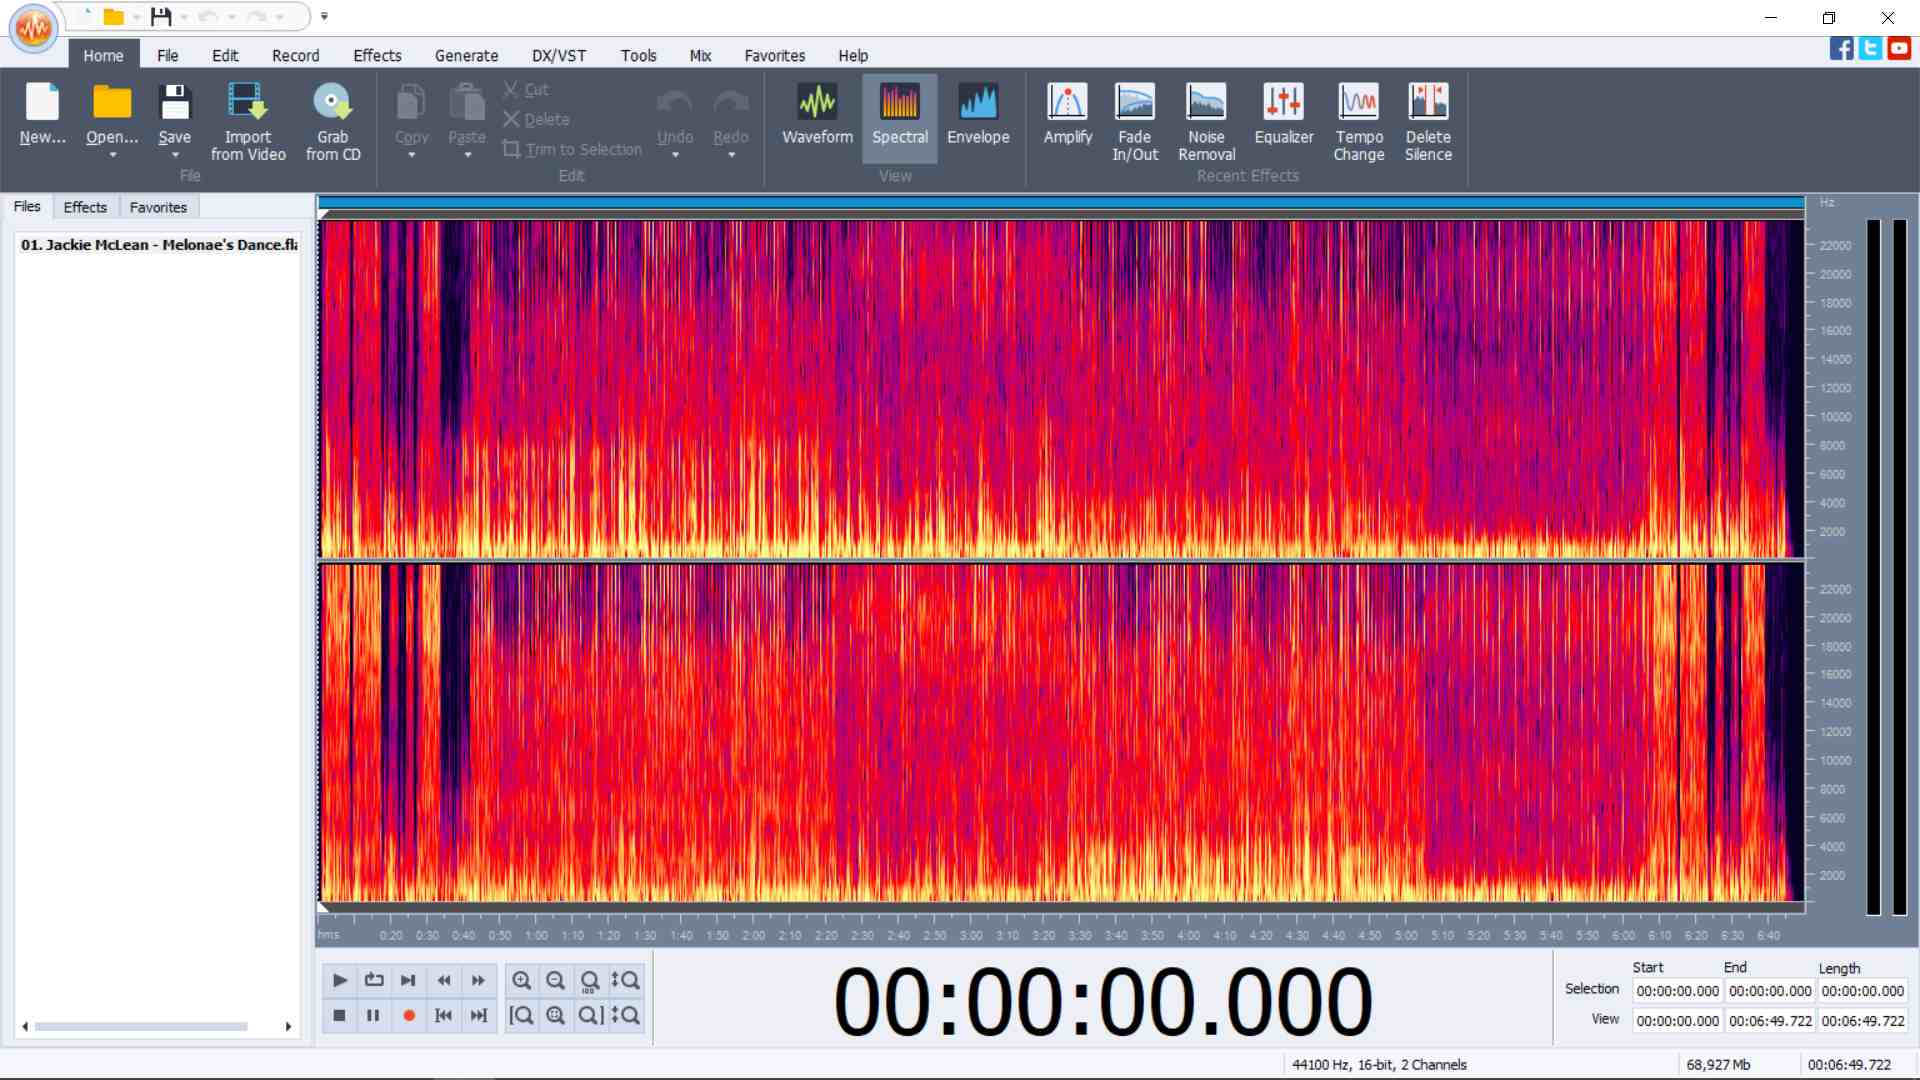Screen dimensions: 1920x1080
Task: Jump to start of track
Action: click(443, 1015)
